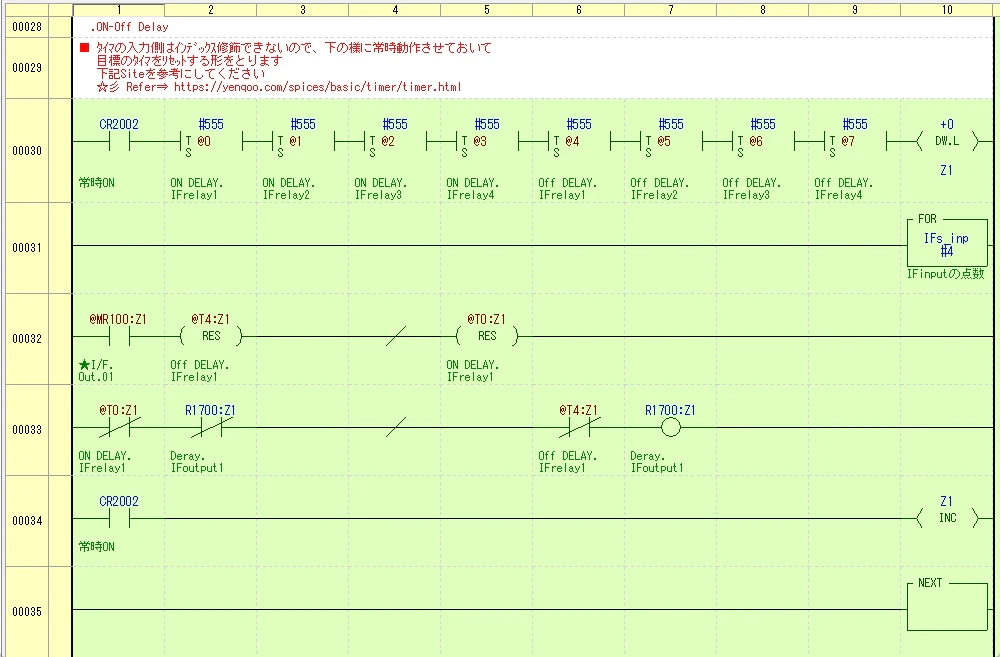
Task: Select R1700:Z1 normally-closed contact in rung 00033
Action: tap(210, 427)
